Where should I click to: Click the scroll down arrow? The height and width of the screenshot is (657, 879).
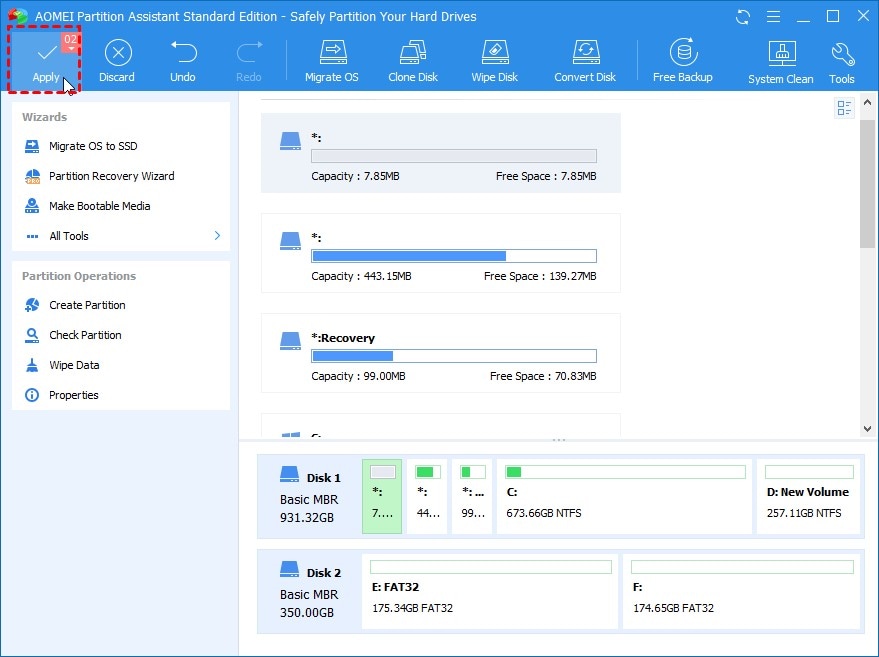[x=867, y=429]
